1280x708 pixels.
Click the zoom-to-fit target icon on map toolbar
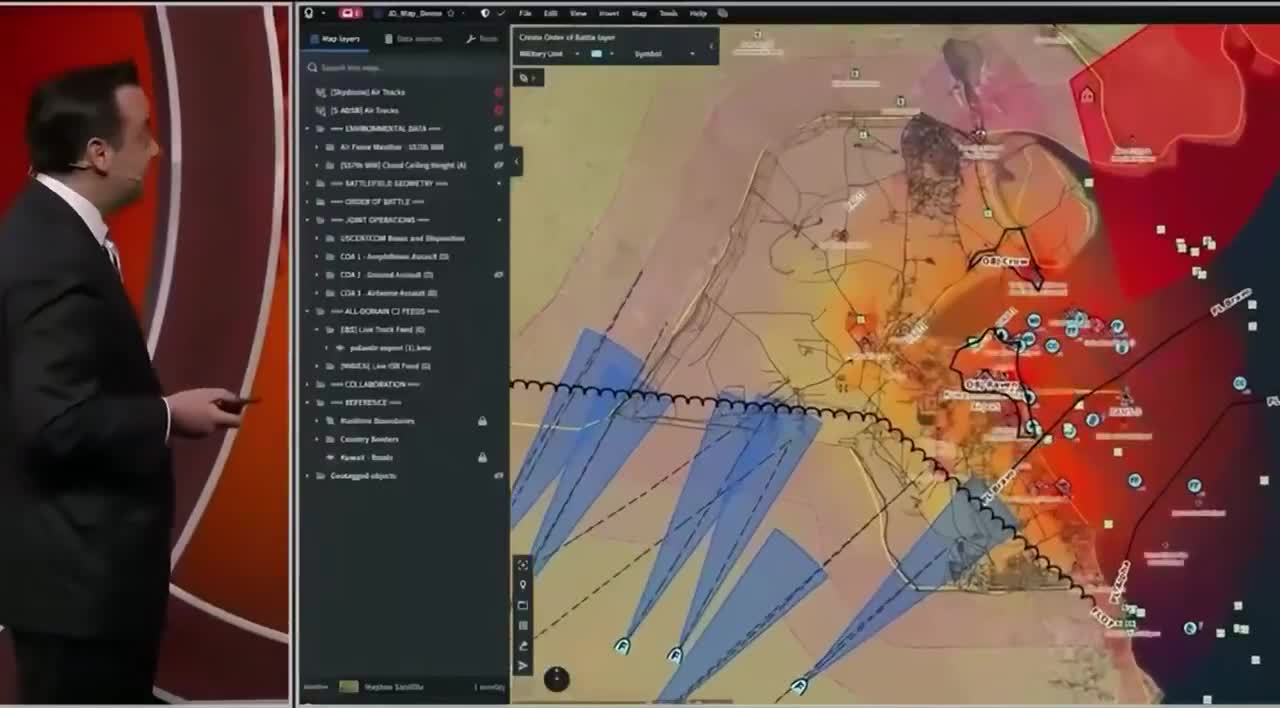(522, 565)
